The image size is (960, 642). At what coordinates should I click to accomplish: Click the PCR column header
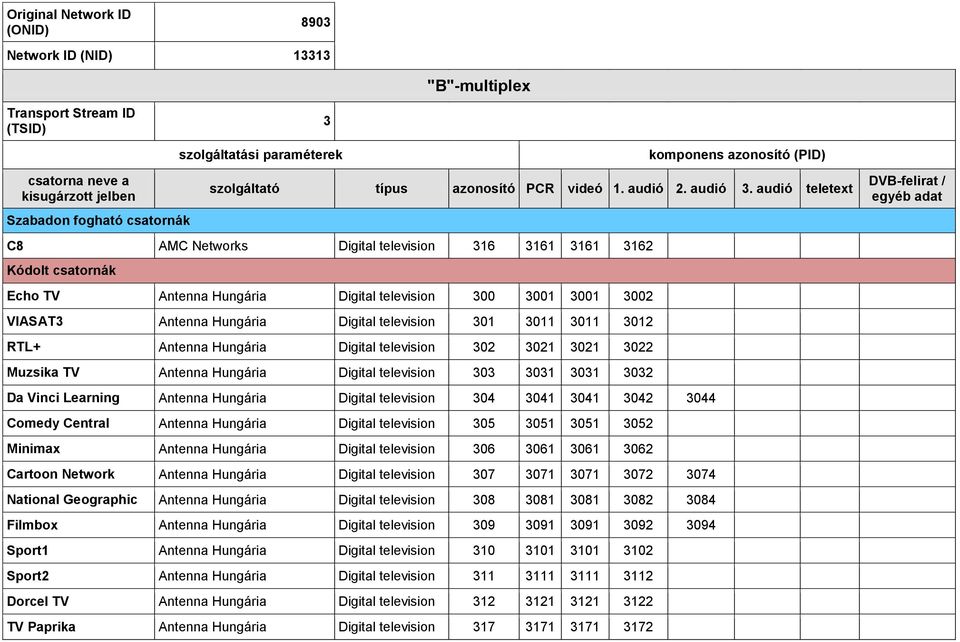[x=540, y=188]
